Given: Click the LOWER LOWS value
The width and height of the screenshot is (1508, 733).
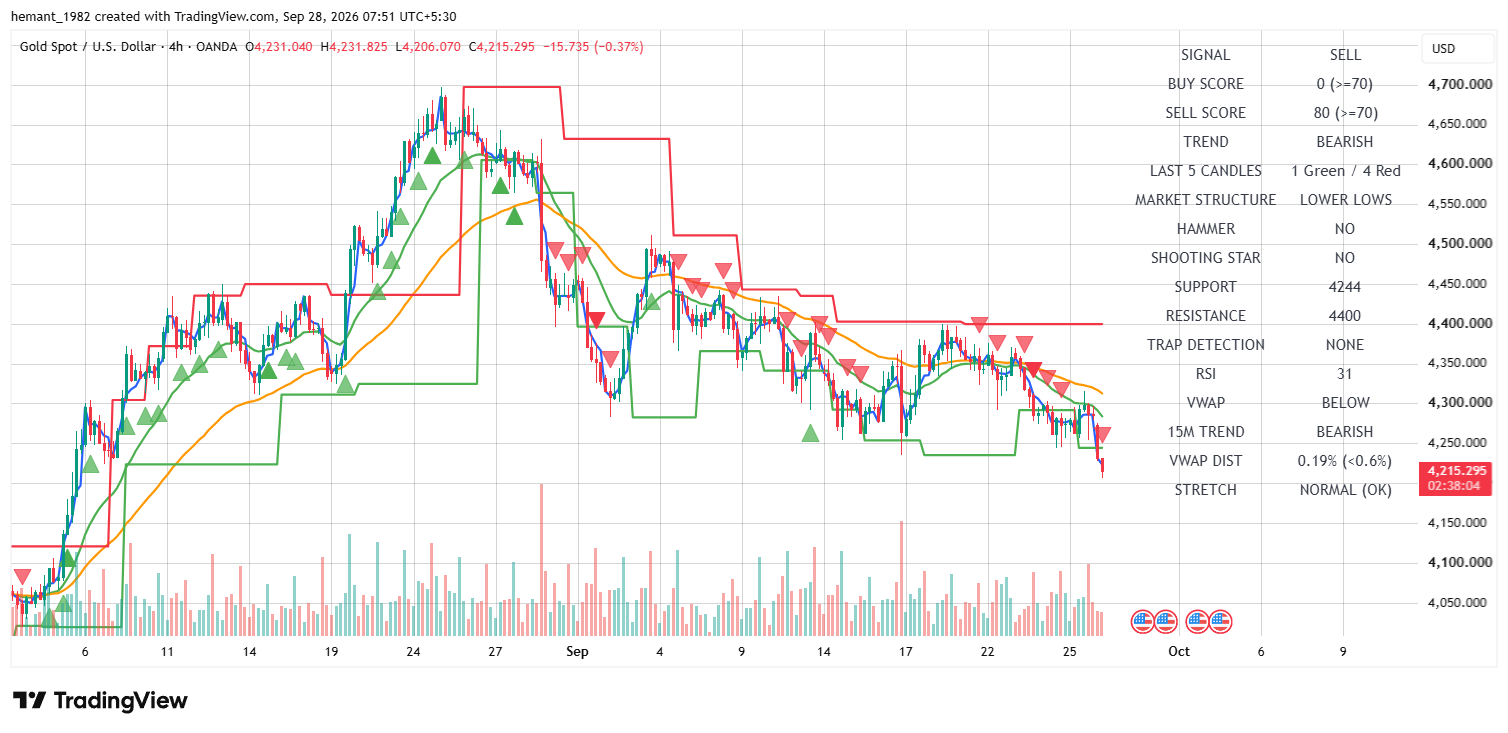Looking at the screenshot, I should click(1345, 200).
